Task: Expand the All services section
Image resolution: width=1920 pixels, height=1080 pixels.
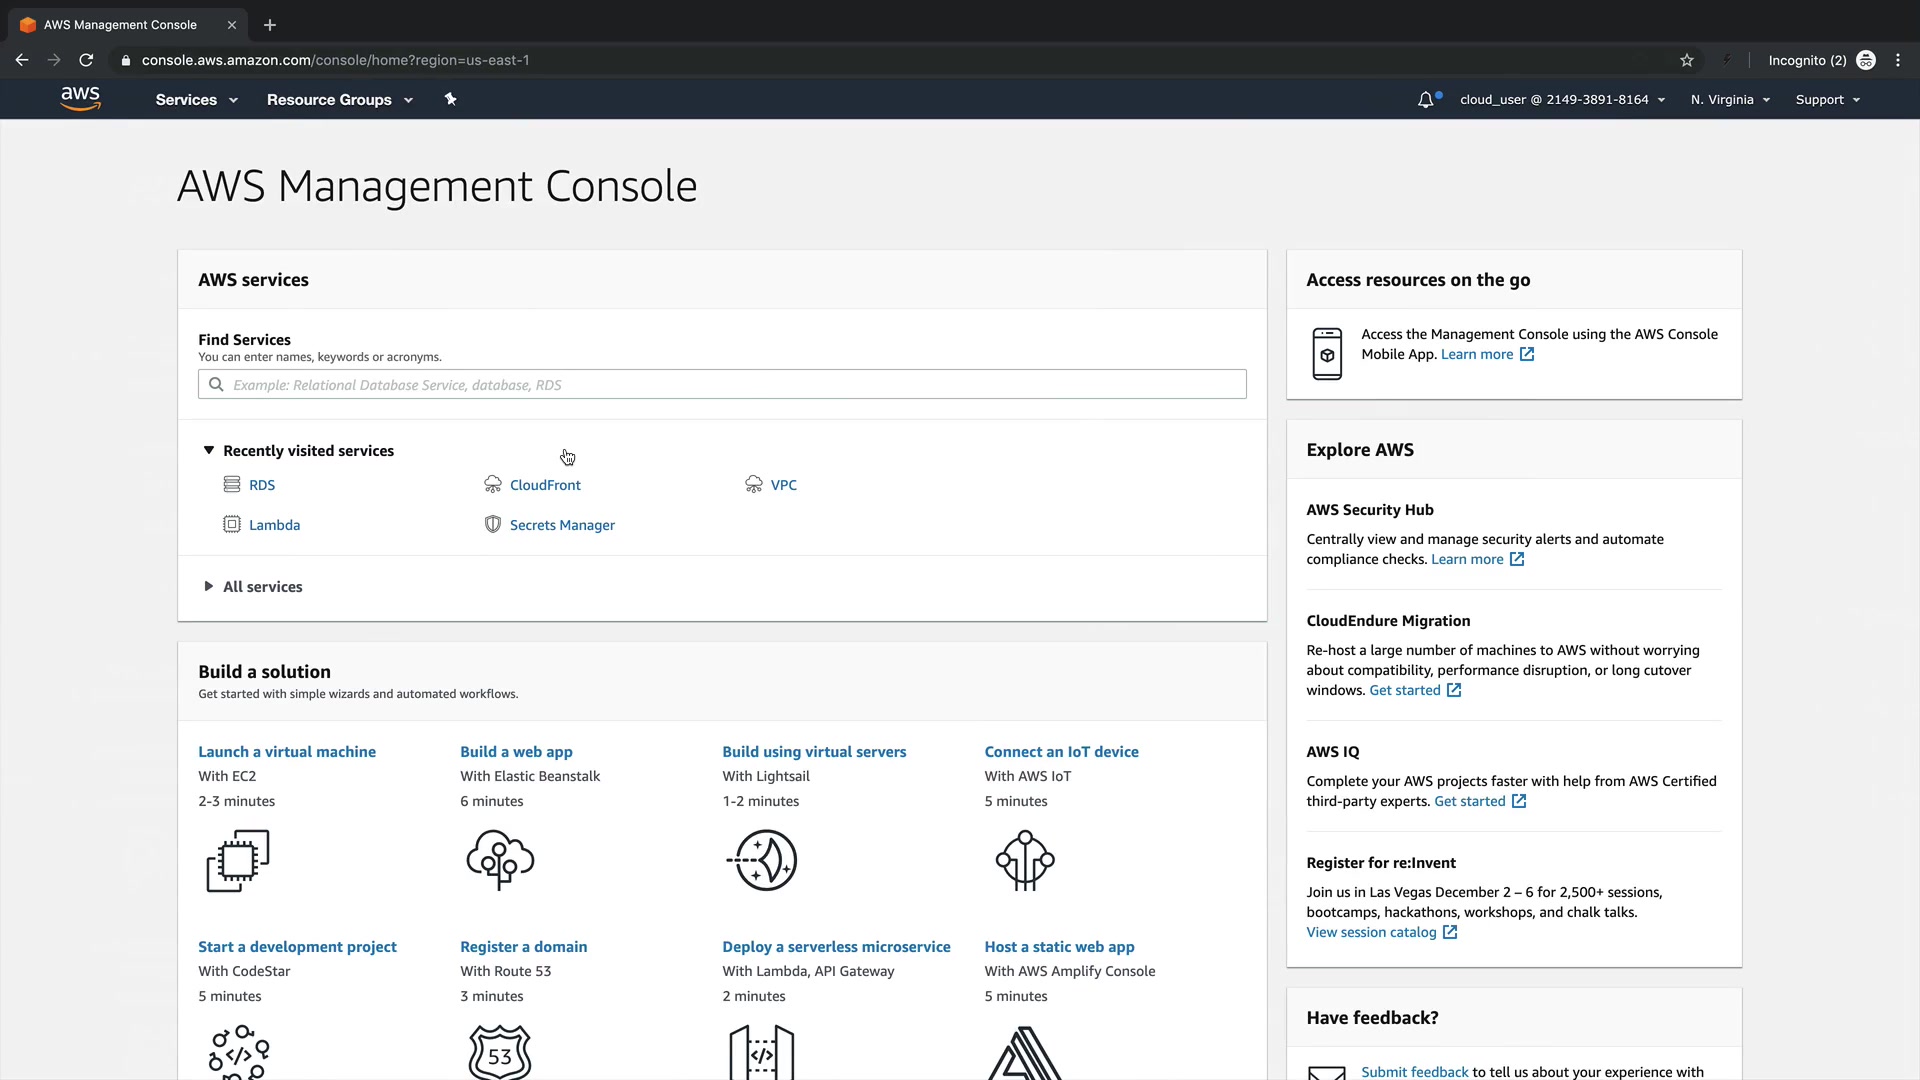Action: [209, 587]
